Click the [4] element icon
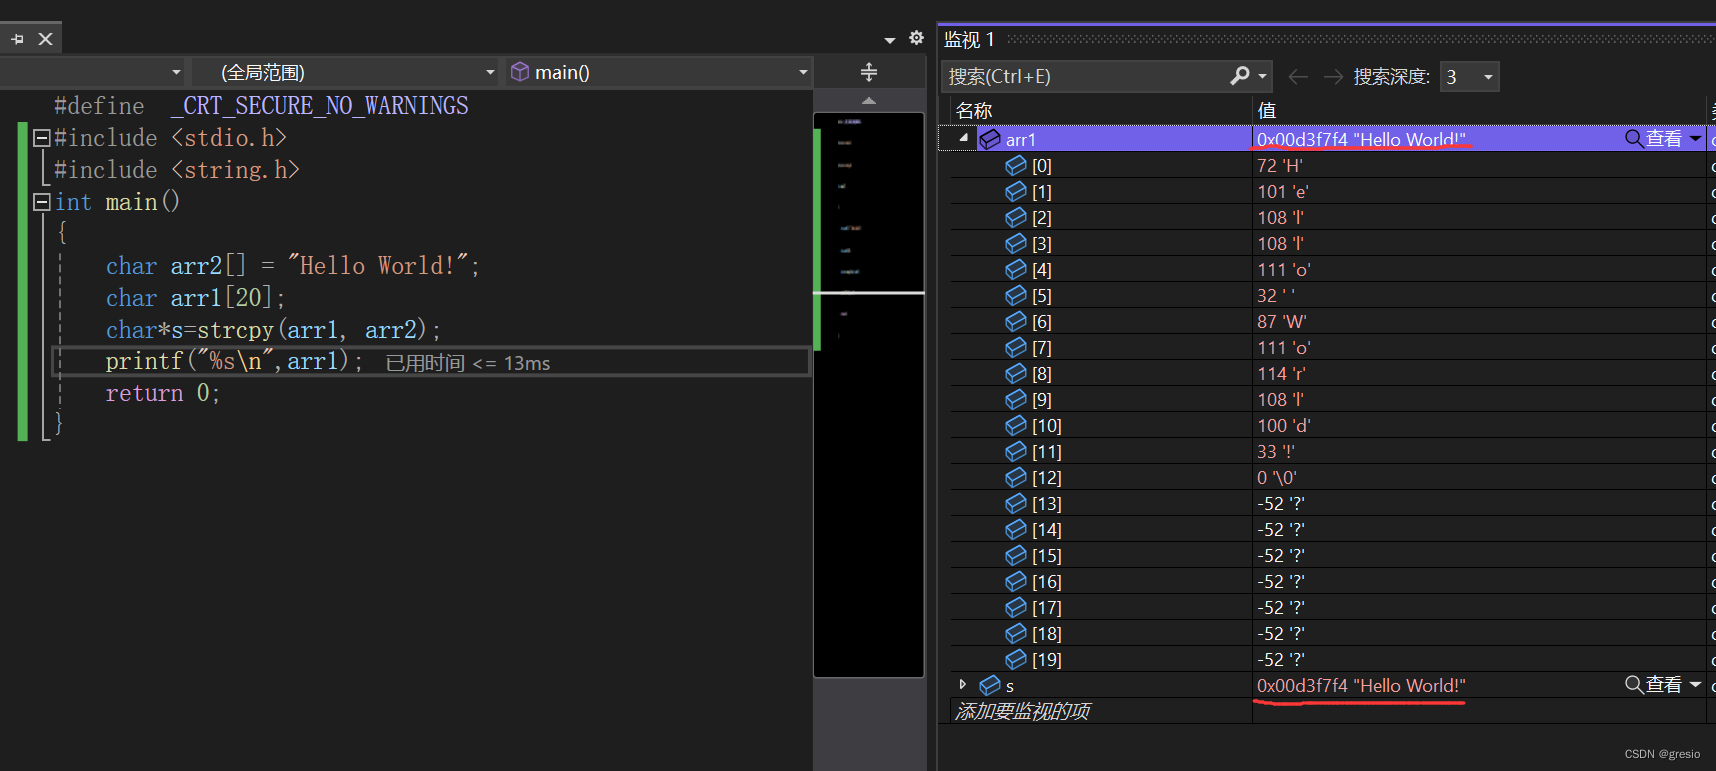This screenshot has width=1716, height=771. [1016, 269]
